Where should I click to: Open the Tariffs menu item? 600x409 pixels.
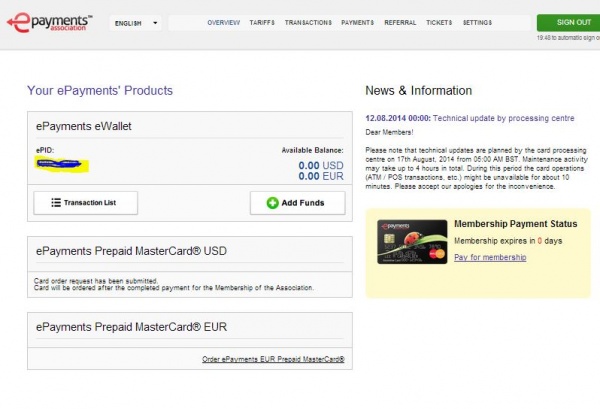(x=262, y=23)
